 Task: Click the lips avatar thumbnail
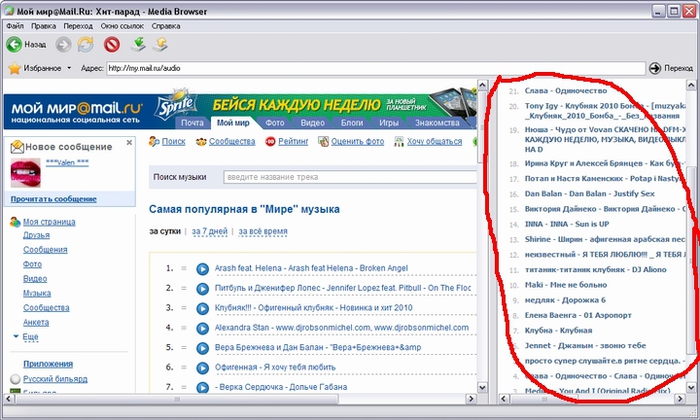[25, 173]
